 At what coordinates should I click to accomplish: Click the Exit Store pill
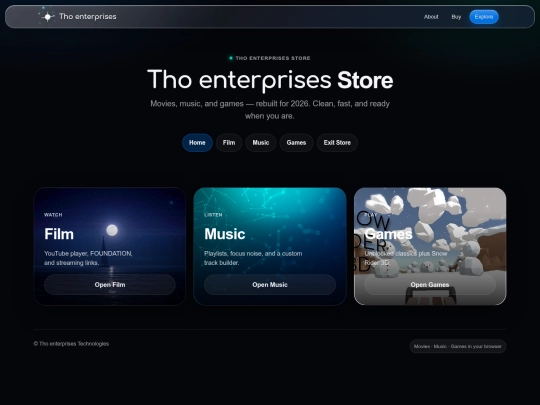coord(337,143)
